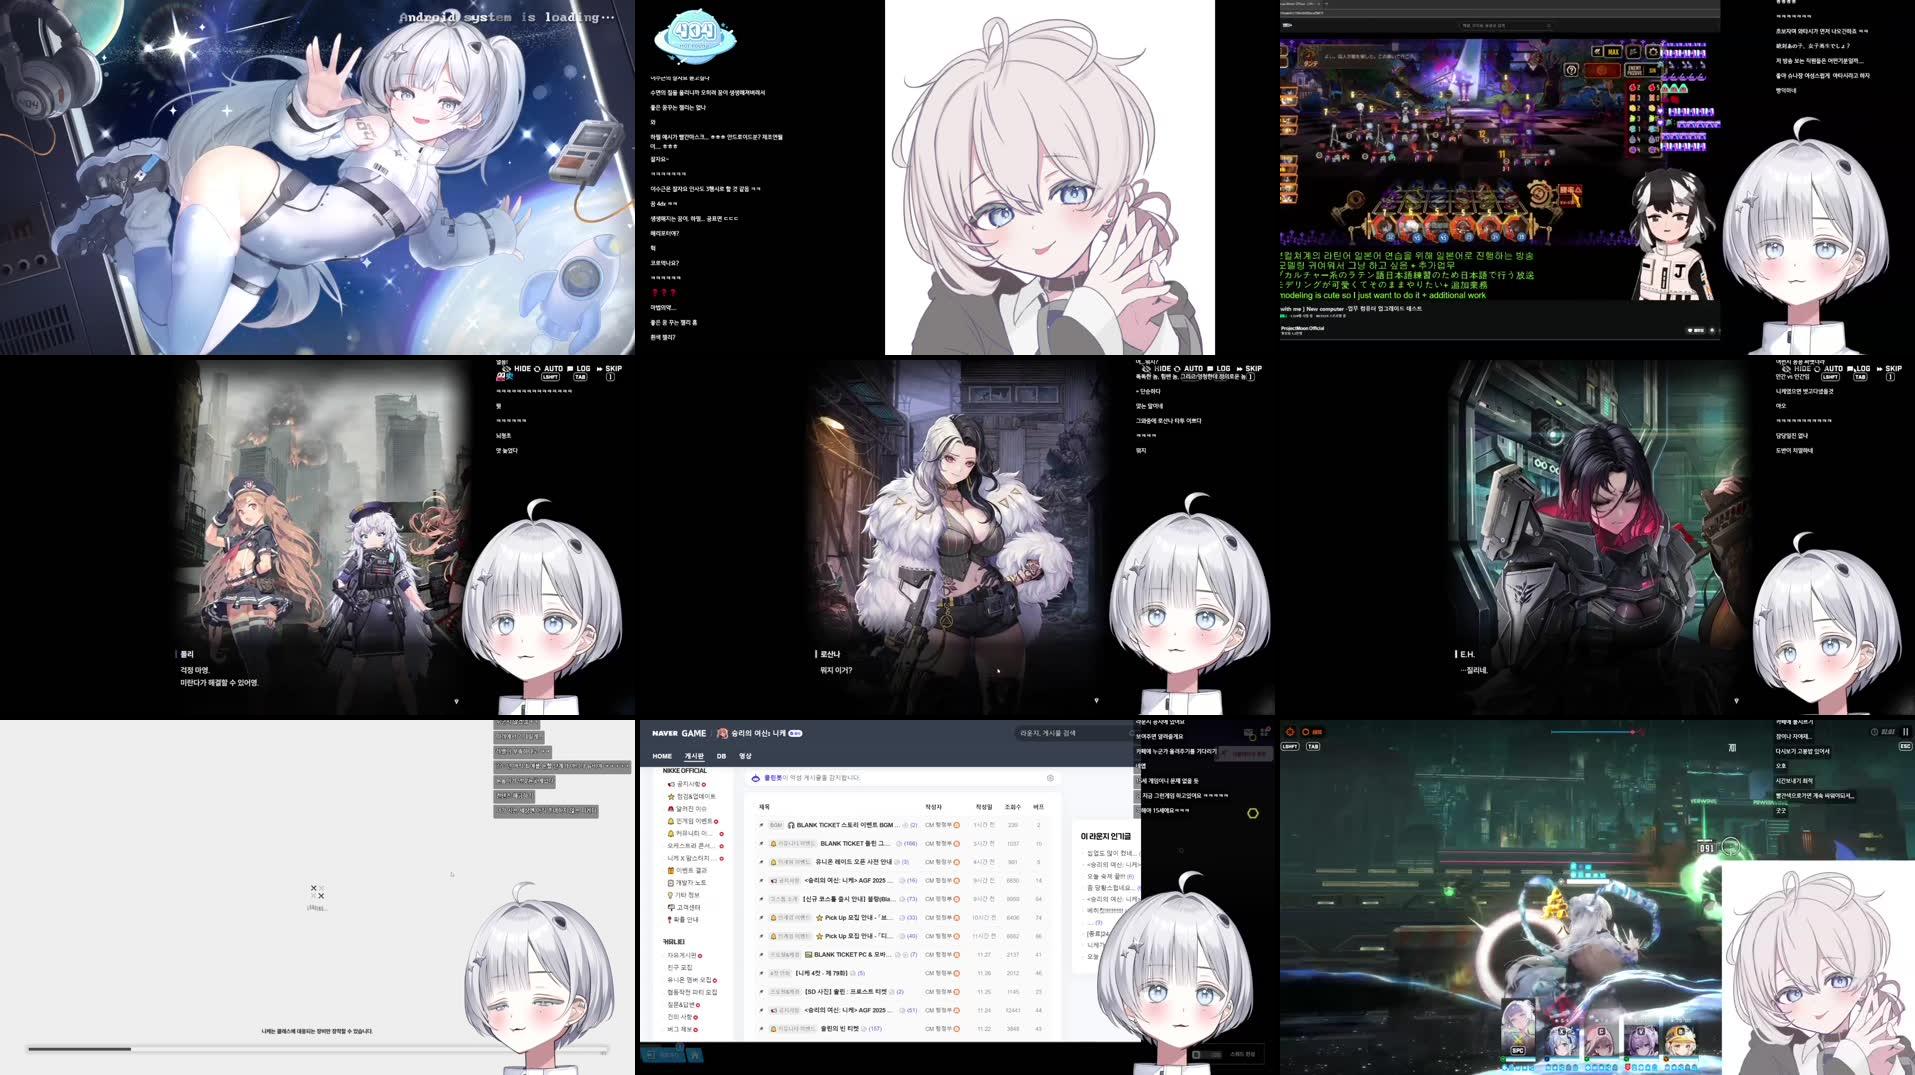Click the 공지사항 megaphone icon under NIKKE OFFICIAL

[x=670, y=783]
